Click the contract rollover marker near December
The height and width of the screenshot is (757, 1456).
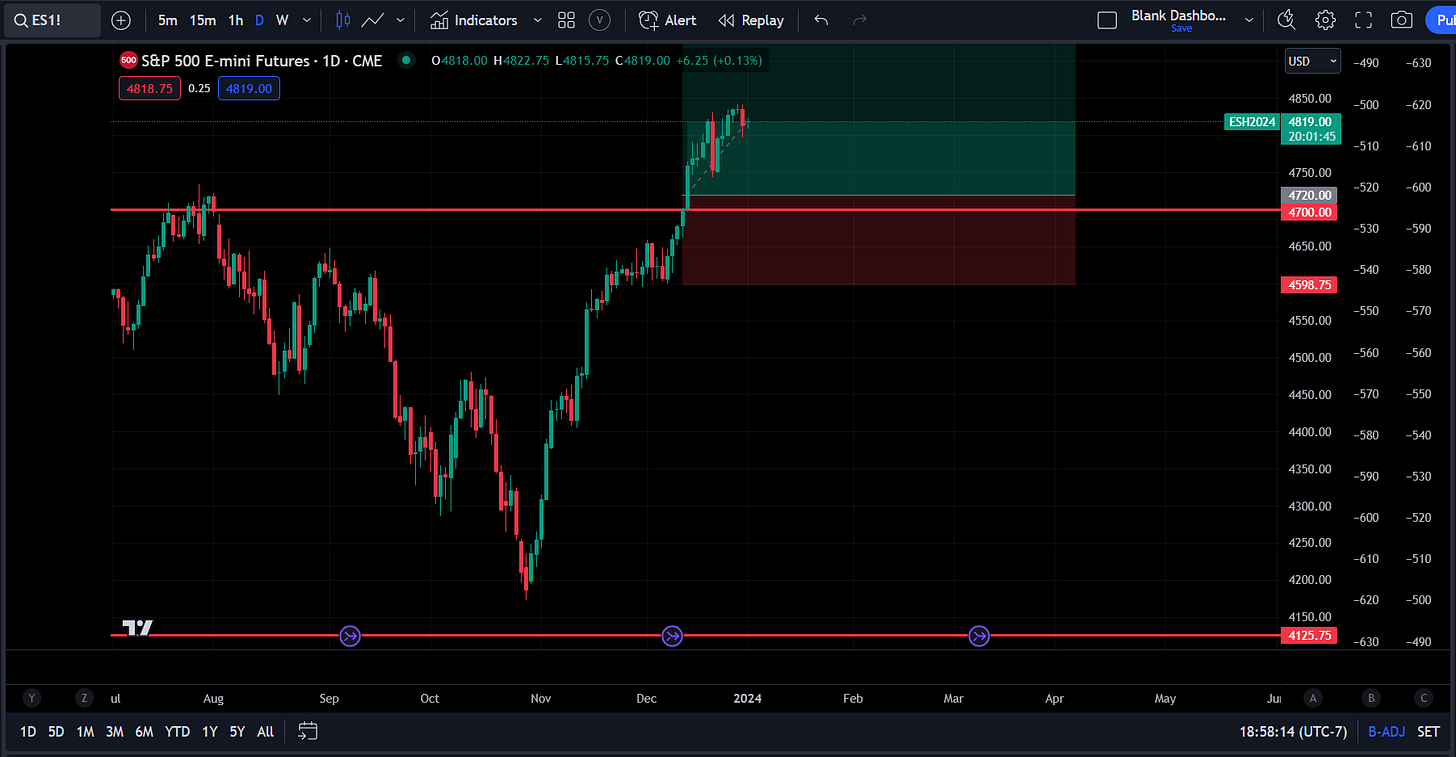coord(672,635)
